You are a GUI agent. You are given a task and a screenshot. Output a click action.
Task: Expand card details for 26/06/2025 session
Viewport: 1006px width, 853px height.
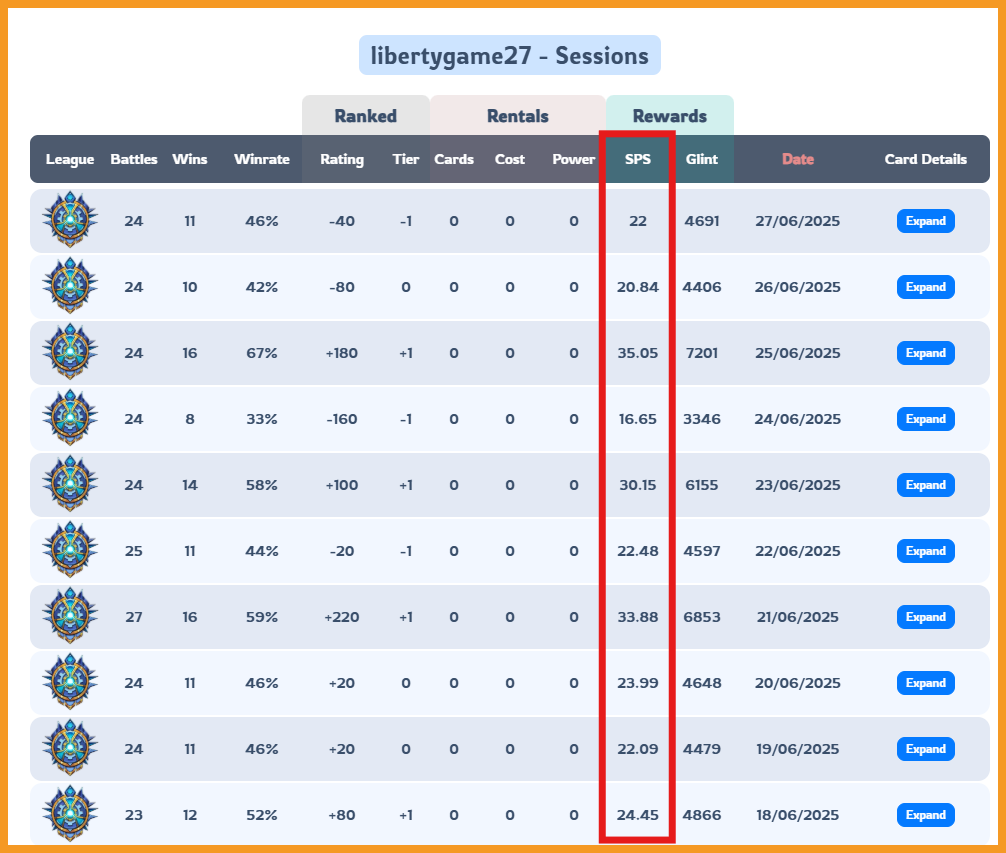(925, 287)
